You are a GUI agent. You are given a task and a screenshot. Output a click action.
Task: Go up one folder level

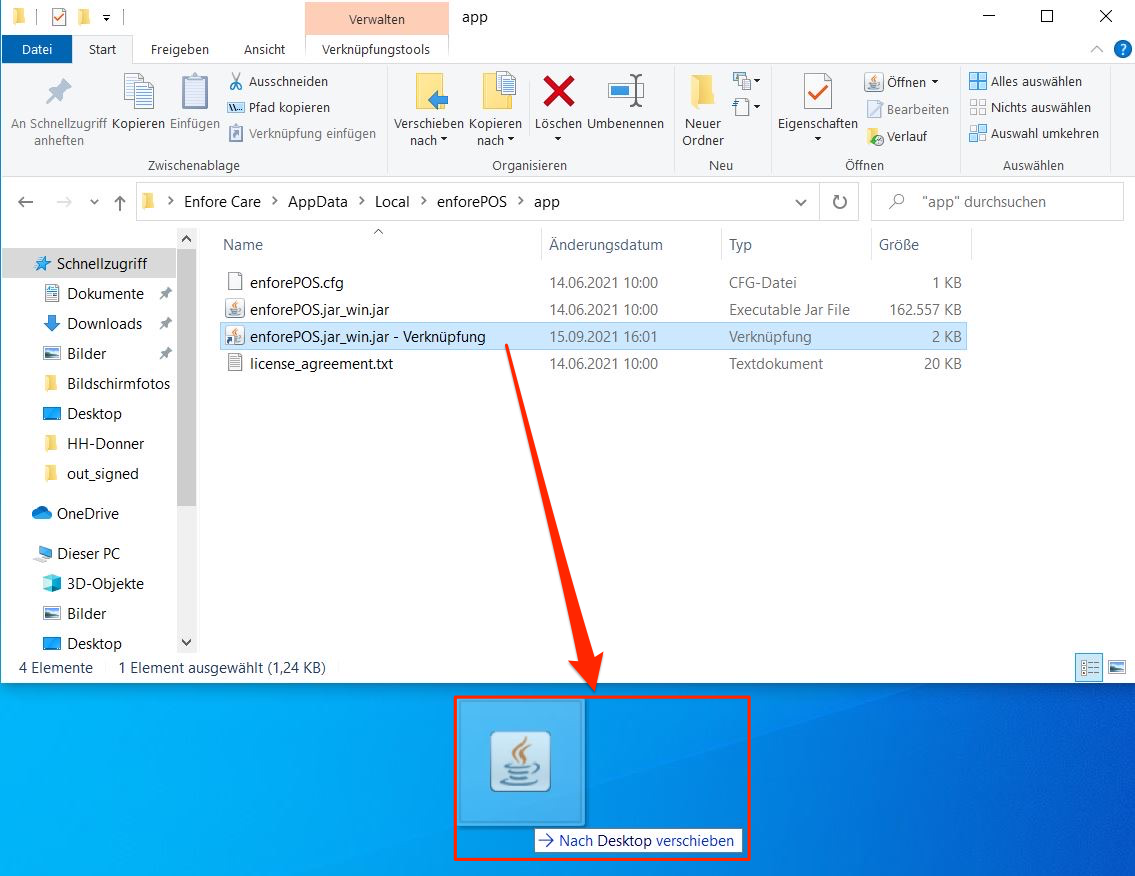click(x=119, y=202)
